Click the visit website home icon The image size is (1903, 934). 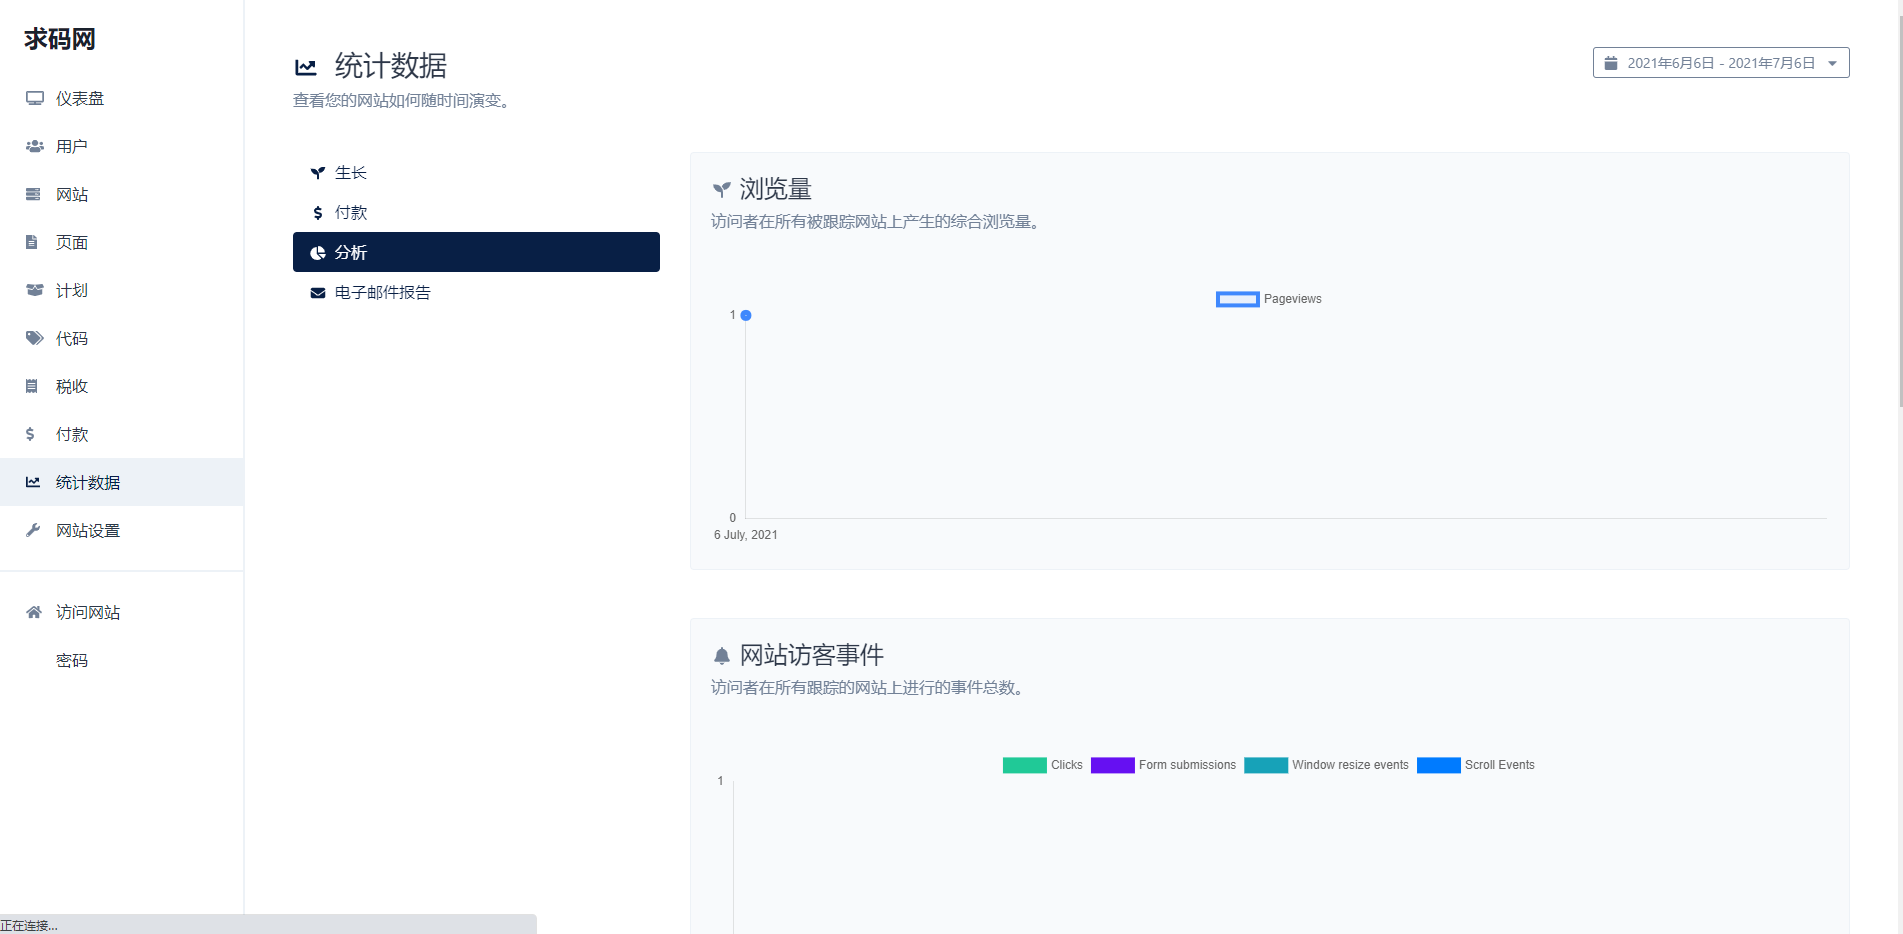click(x=34, y=612)
